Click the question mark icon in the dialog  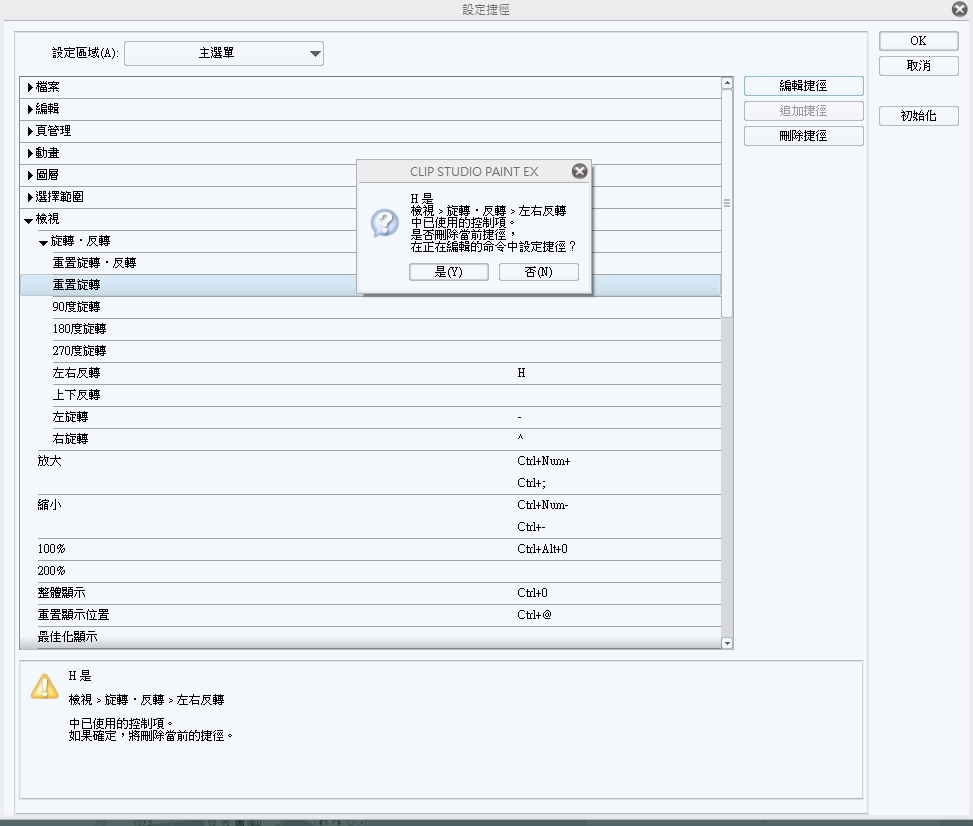385,223
